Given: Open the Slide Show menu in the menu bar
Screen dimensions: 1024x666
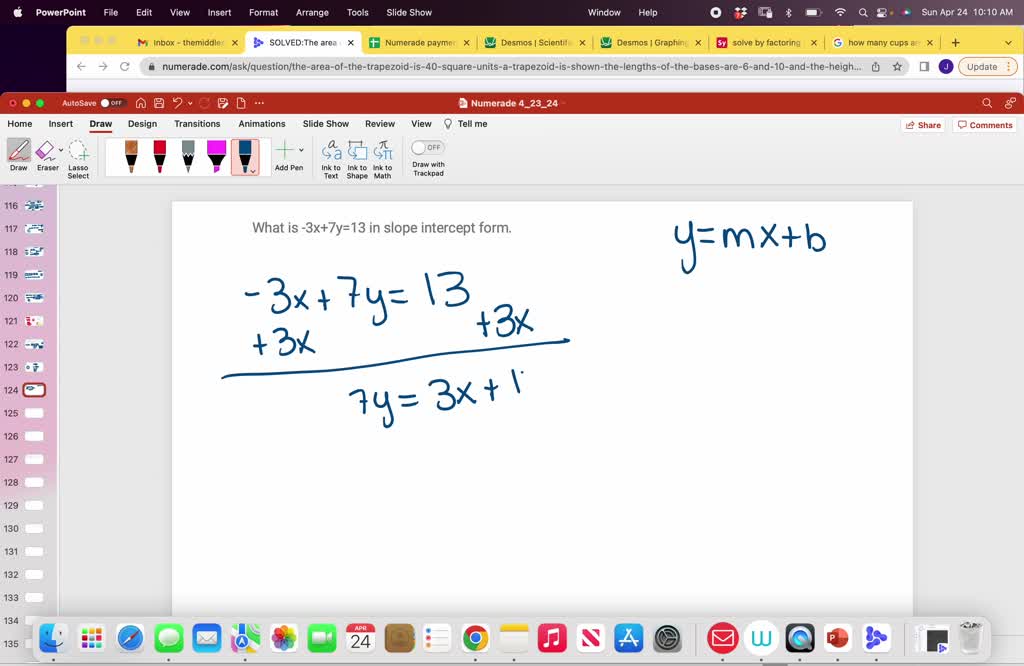Looking at the screenshot, I should pyautogui.click(x=410, y=12).
